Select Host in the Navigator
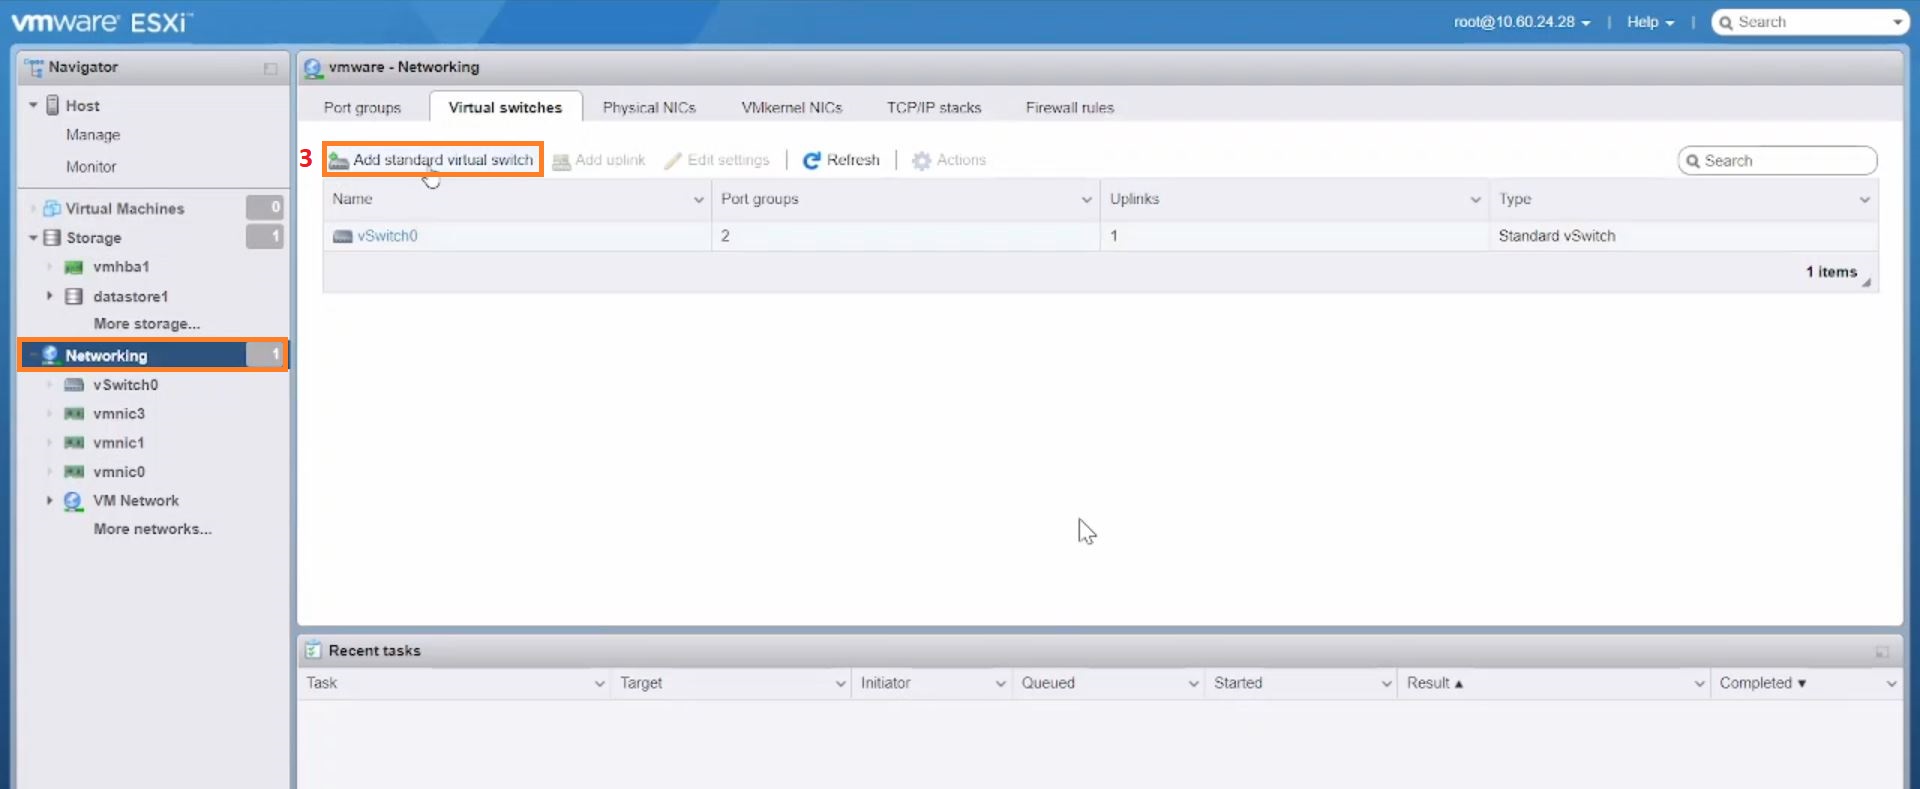The width and height of the screenshot is (1920, 789). pyautogui.click(x=82, y=105)
